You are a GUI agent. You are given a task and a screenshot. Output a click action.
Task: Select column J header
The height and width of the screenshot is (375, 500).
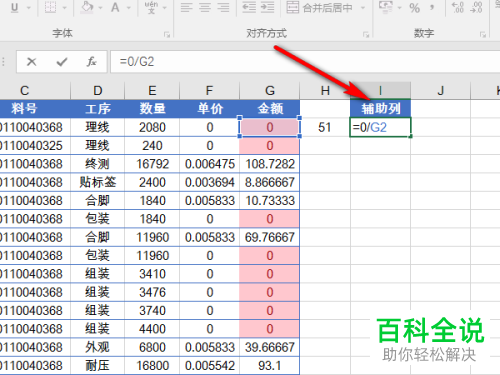click(440, 90)
